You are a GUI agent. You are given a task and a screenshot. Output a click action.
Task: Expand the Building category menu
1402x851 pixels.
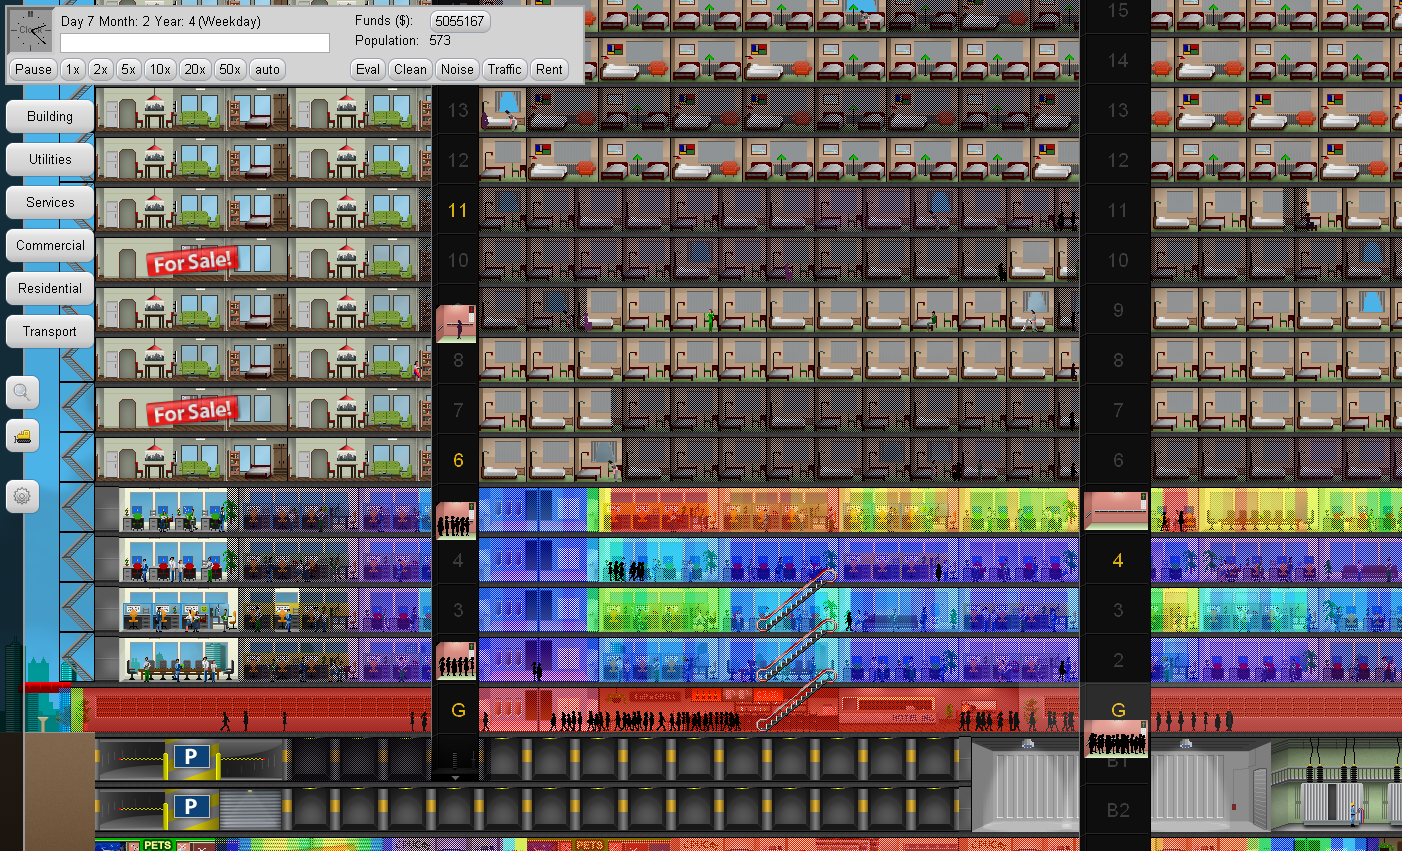click(50, 116)
